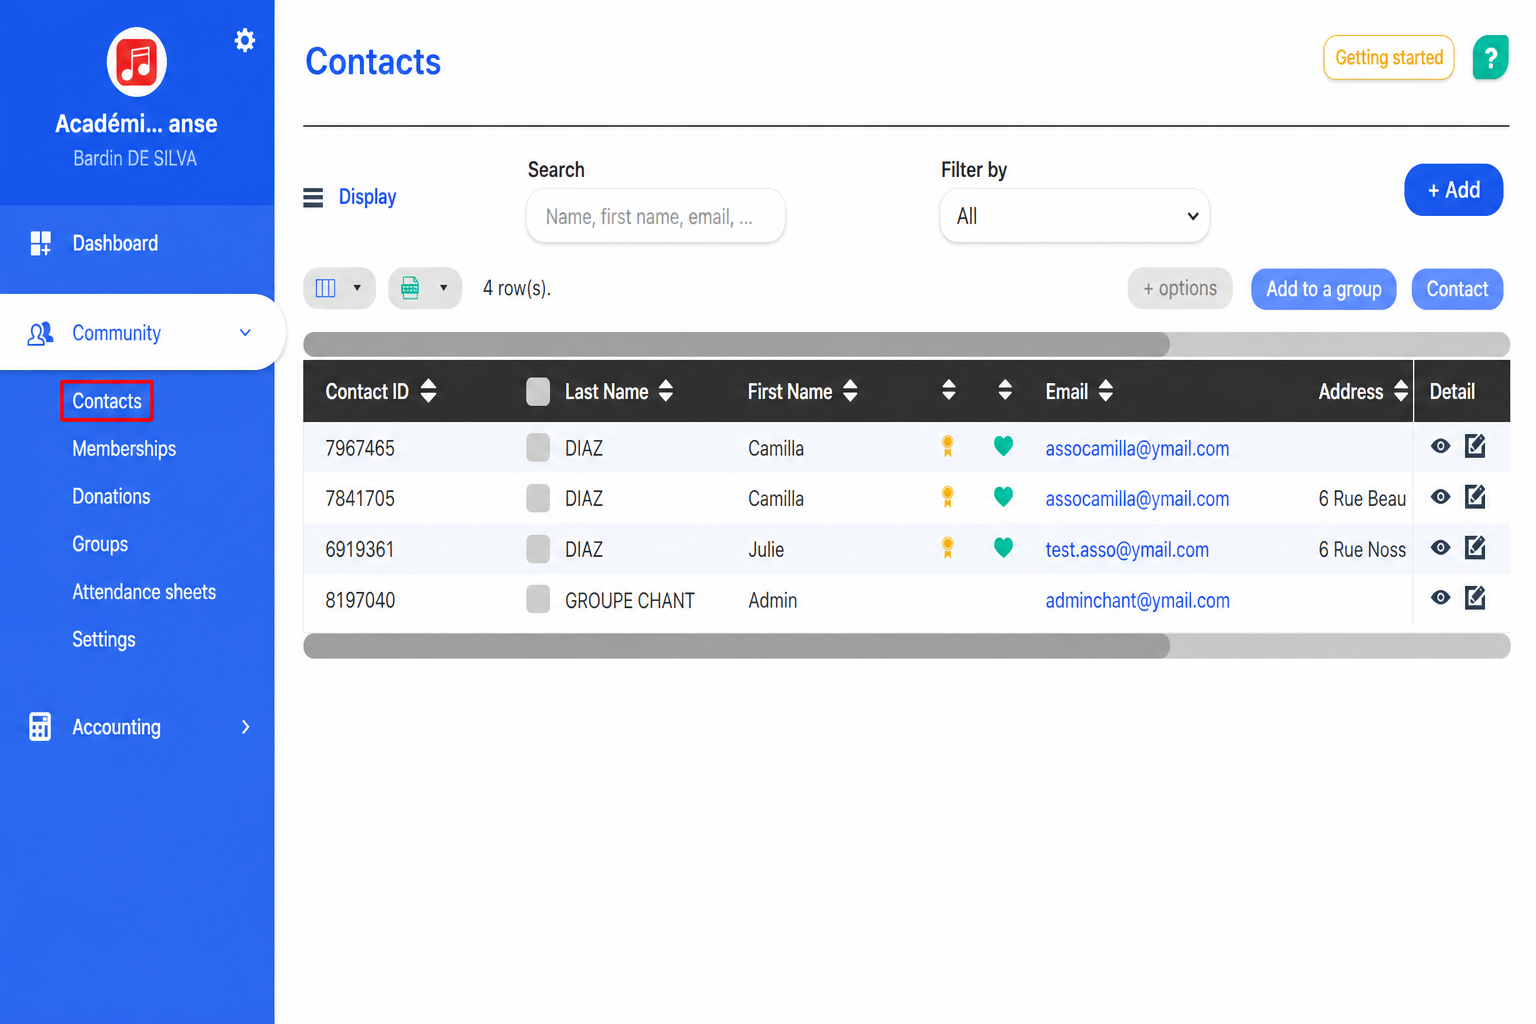Tick checkbox for Julie DIAZ
Viewport: 1536px width, 1024px height.
coord(538,549)
